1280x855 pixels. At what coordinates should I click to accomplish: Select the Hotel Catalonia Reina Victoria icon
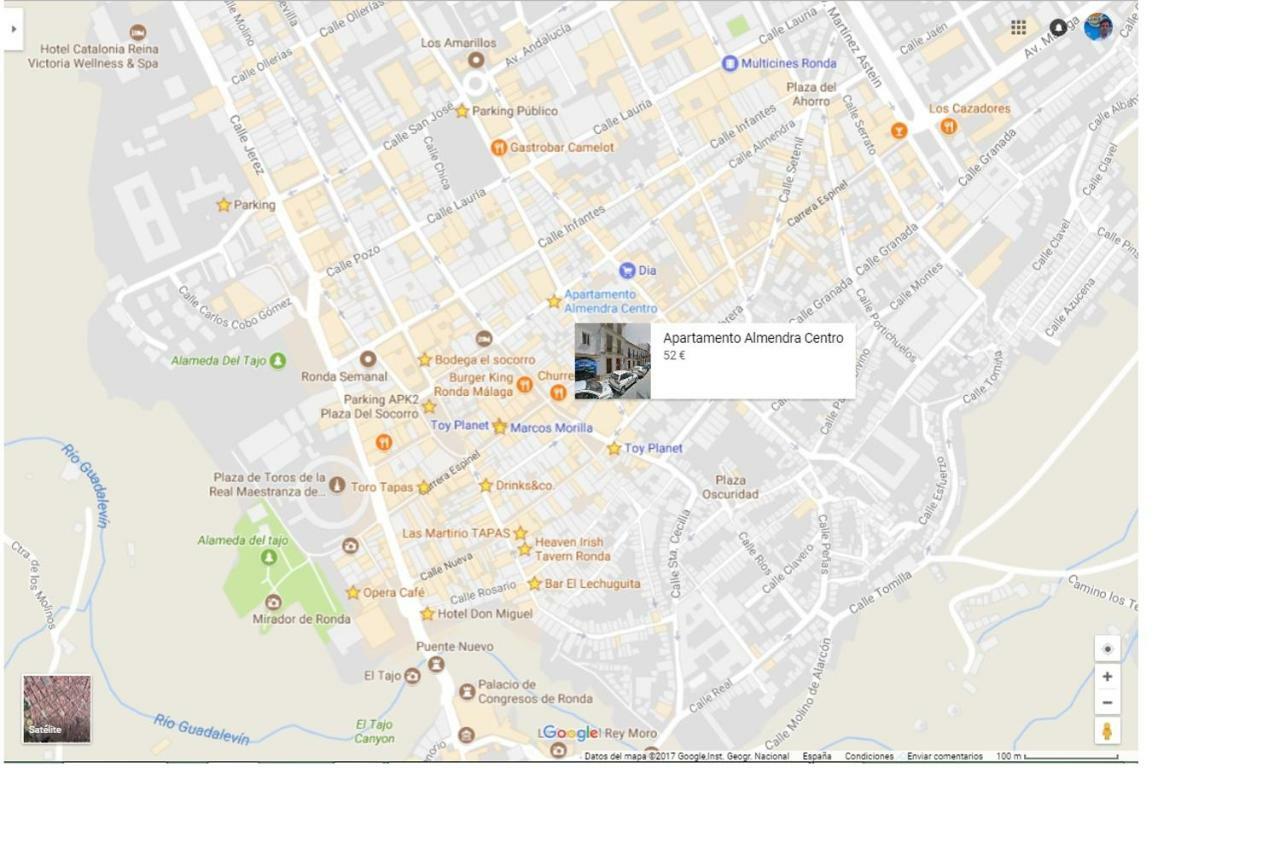(138, 32)
